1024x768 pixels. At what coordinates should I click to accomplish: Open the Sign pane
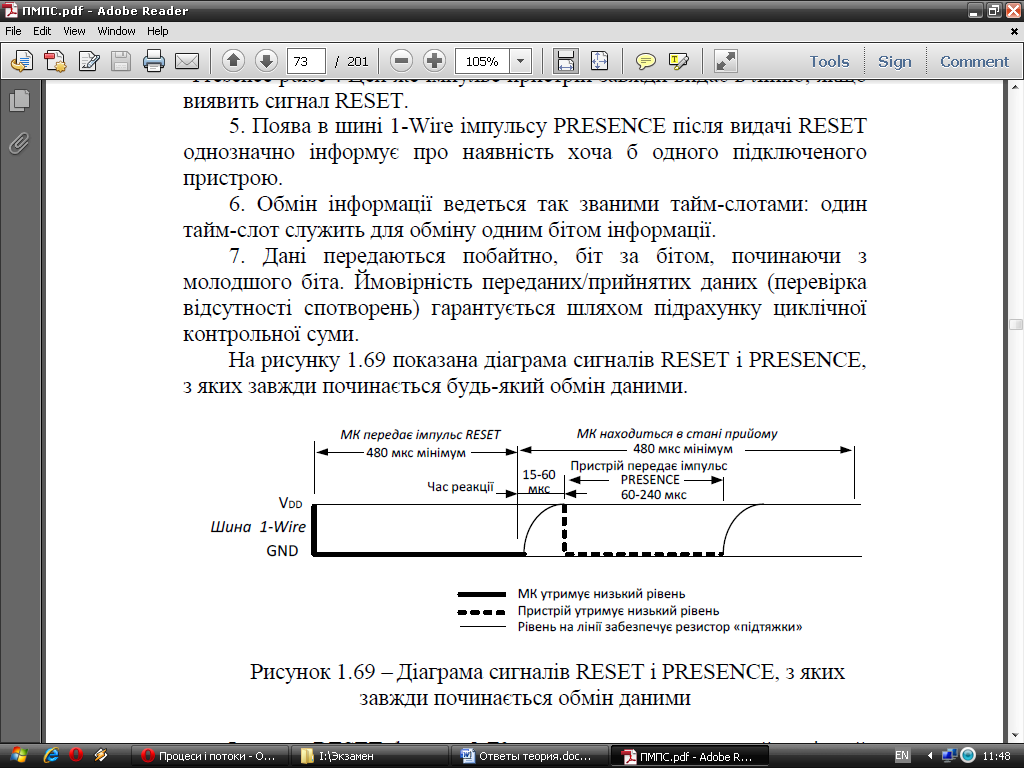[x=895, y=61]
